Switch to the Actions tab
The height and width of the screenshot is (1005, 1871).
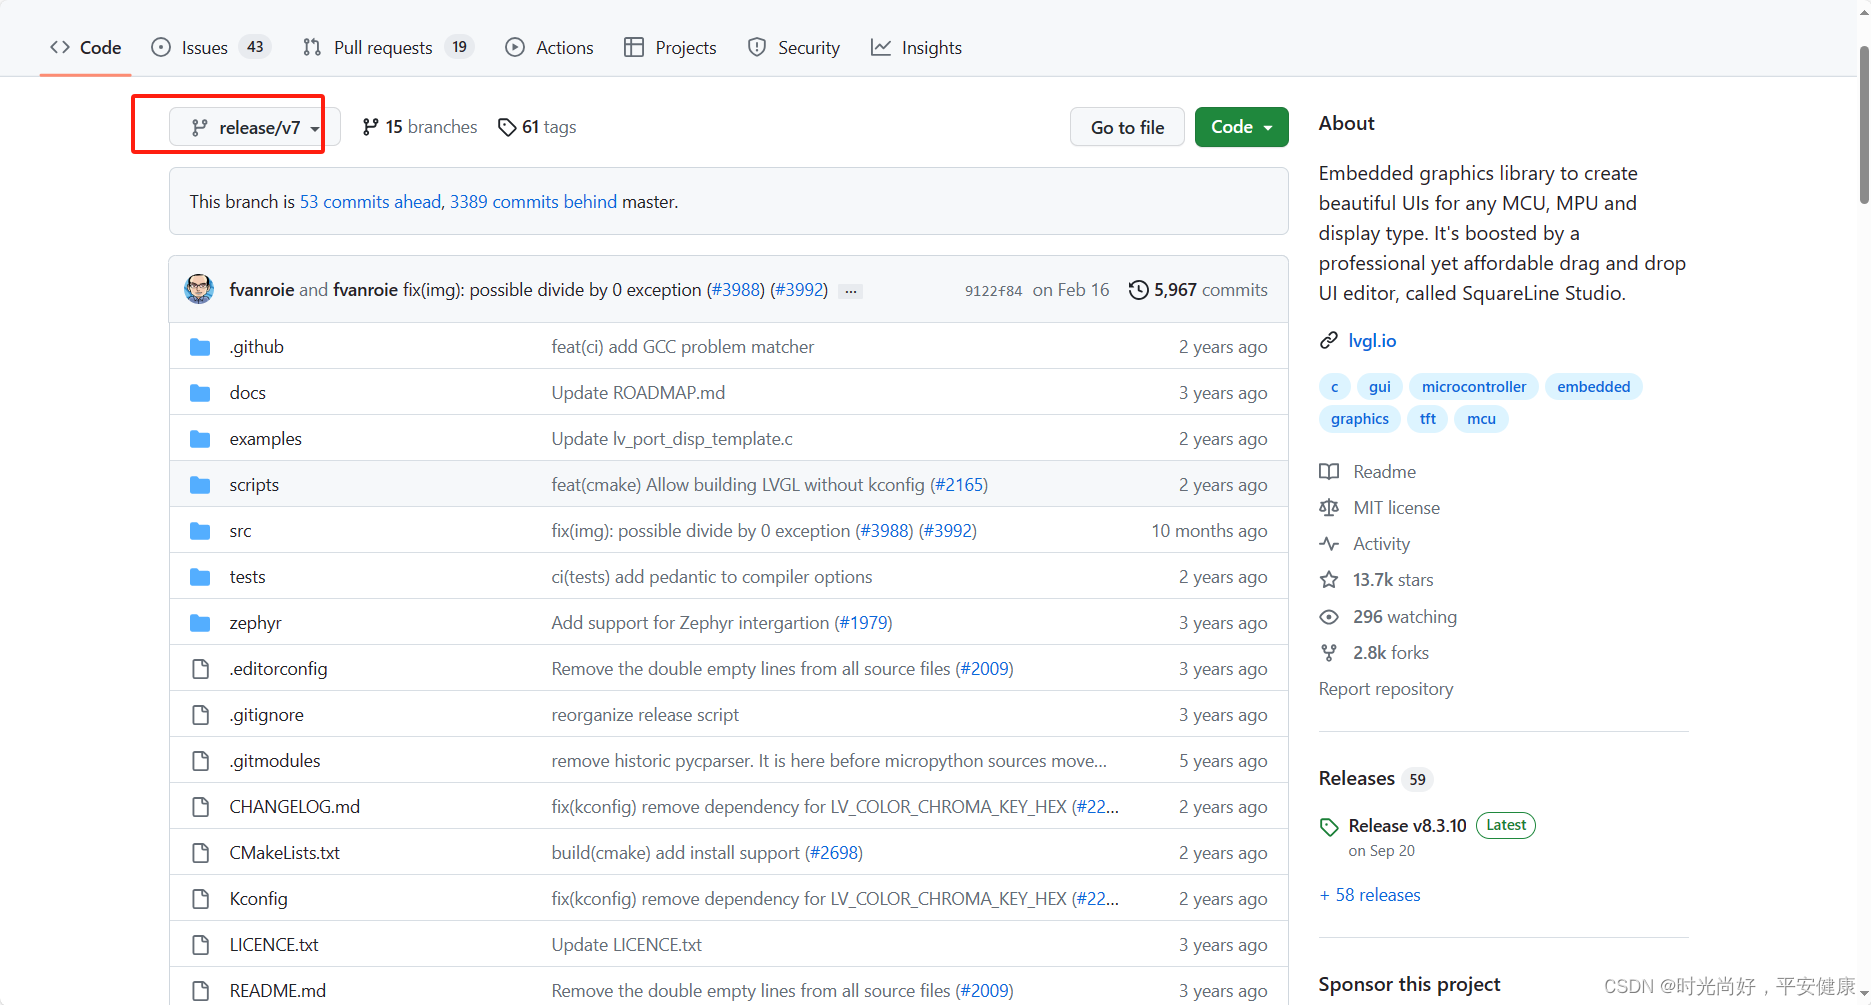coord(549,48)
